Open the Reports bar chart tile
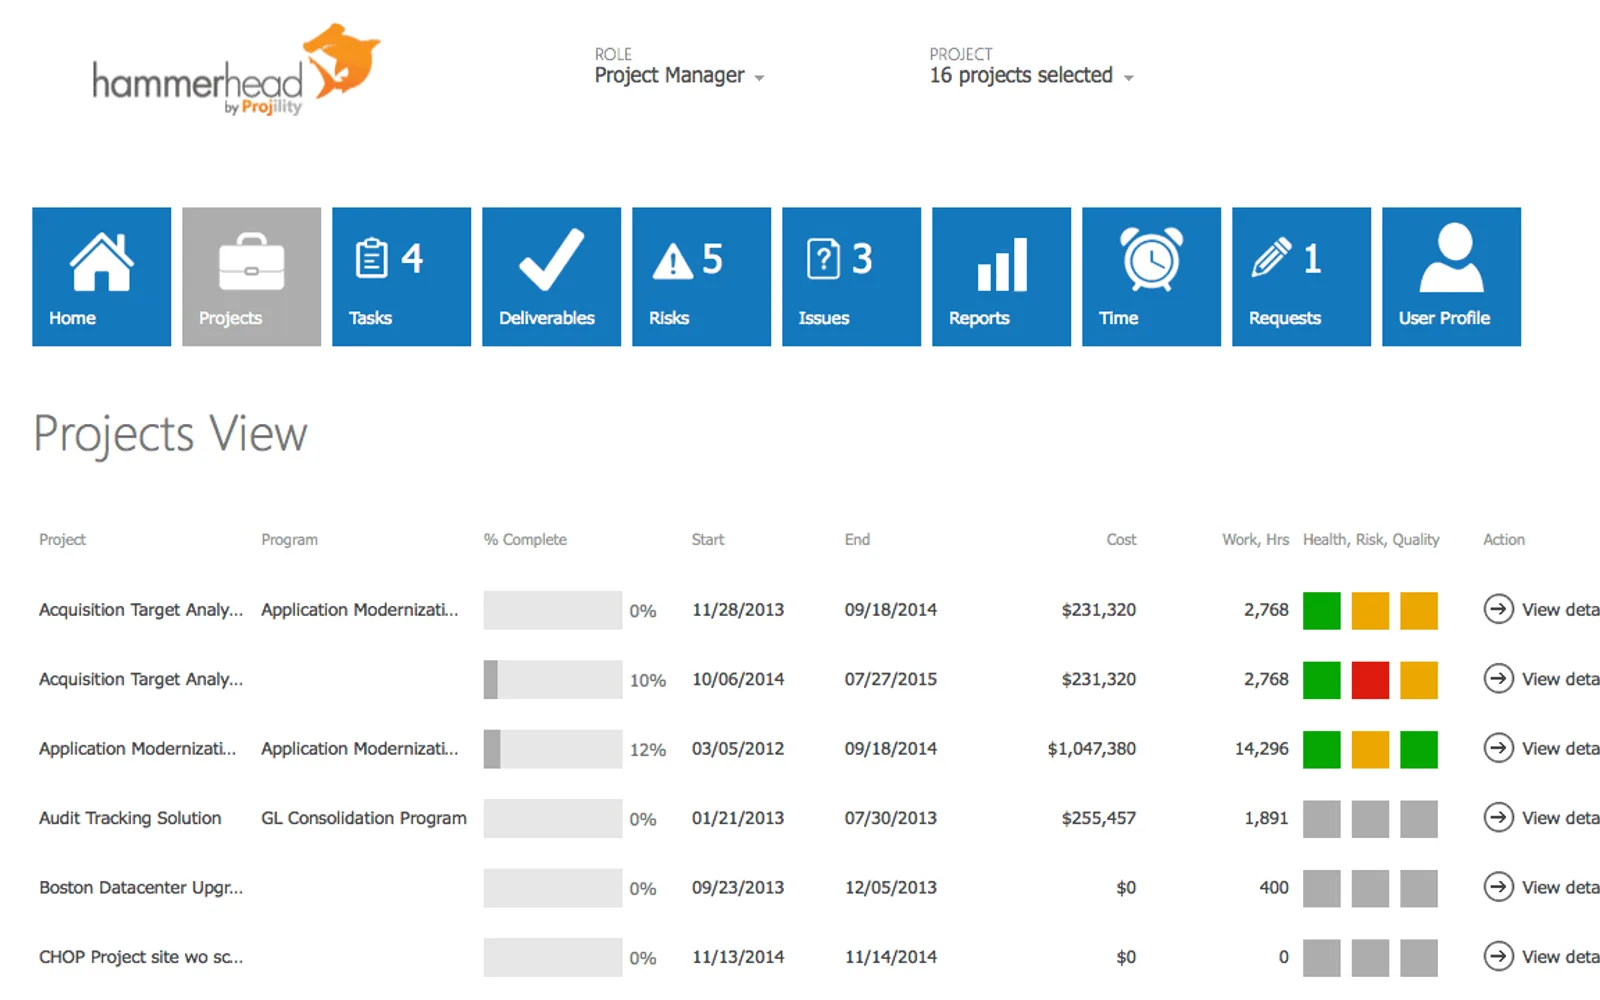Screen dimensions: 1600x1000 [x=1001, y=277]
